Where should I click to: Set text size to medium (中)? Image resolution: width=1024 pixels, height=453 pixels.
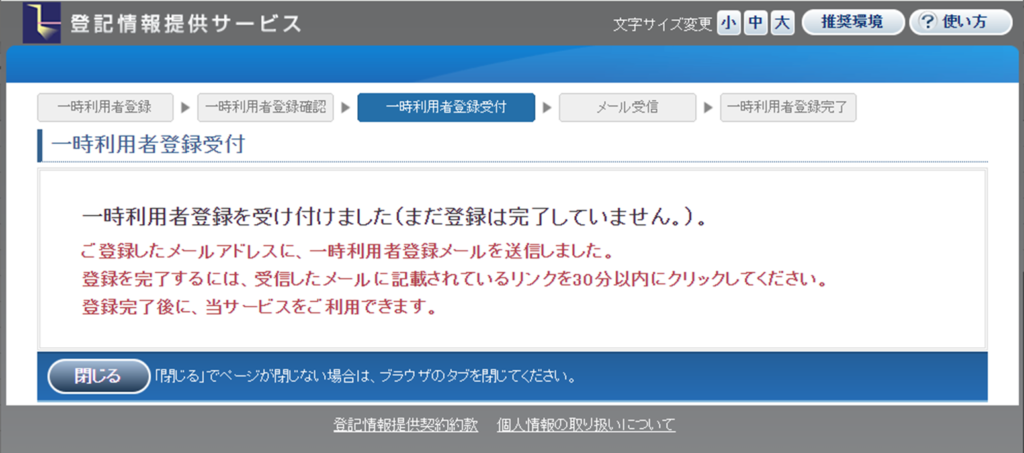coord(755,23)
